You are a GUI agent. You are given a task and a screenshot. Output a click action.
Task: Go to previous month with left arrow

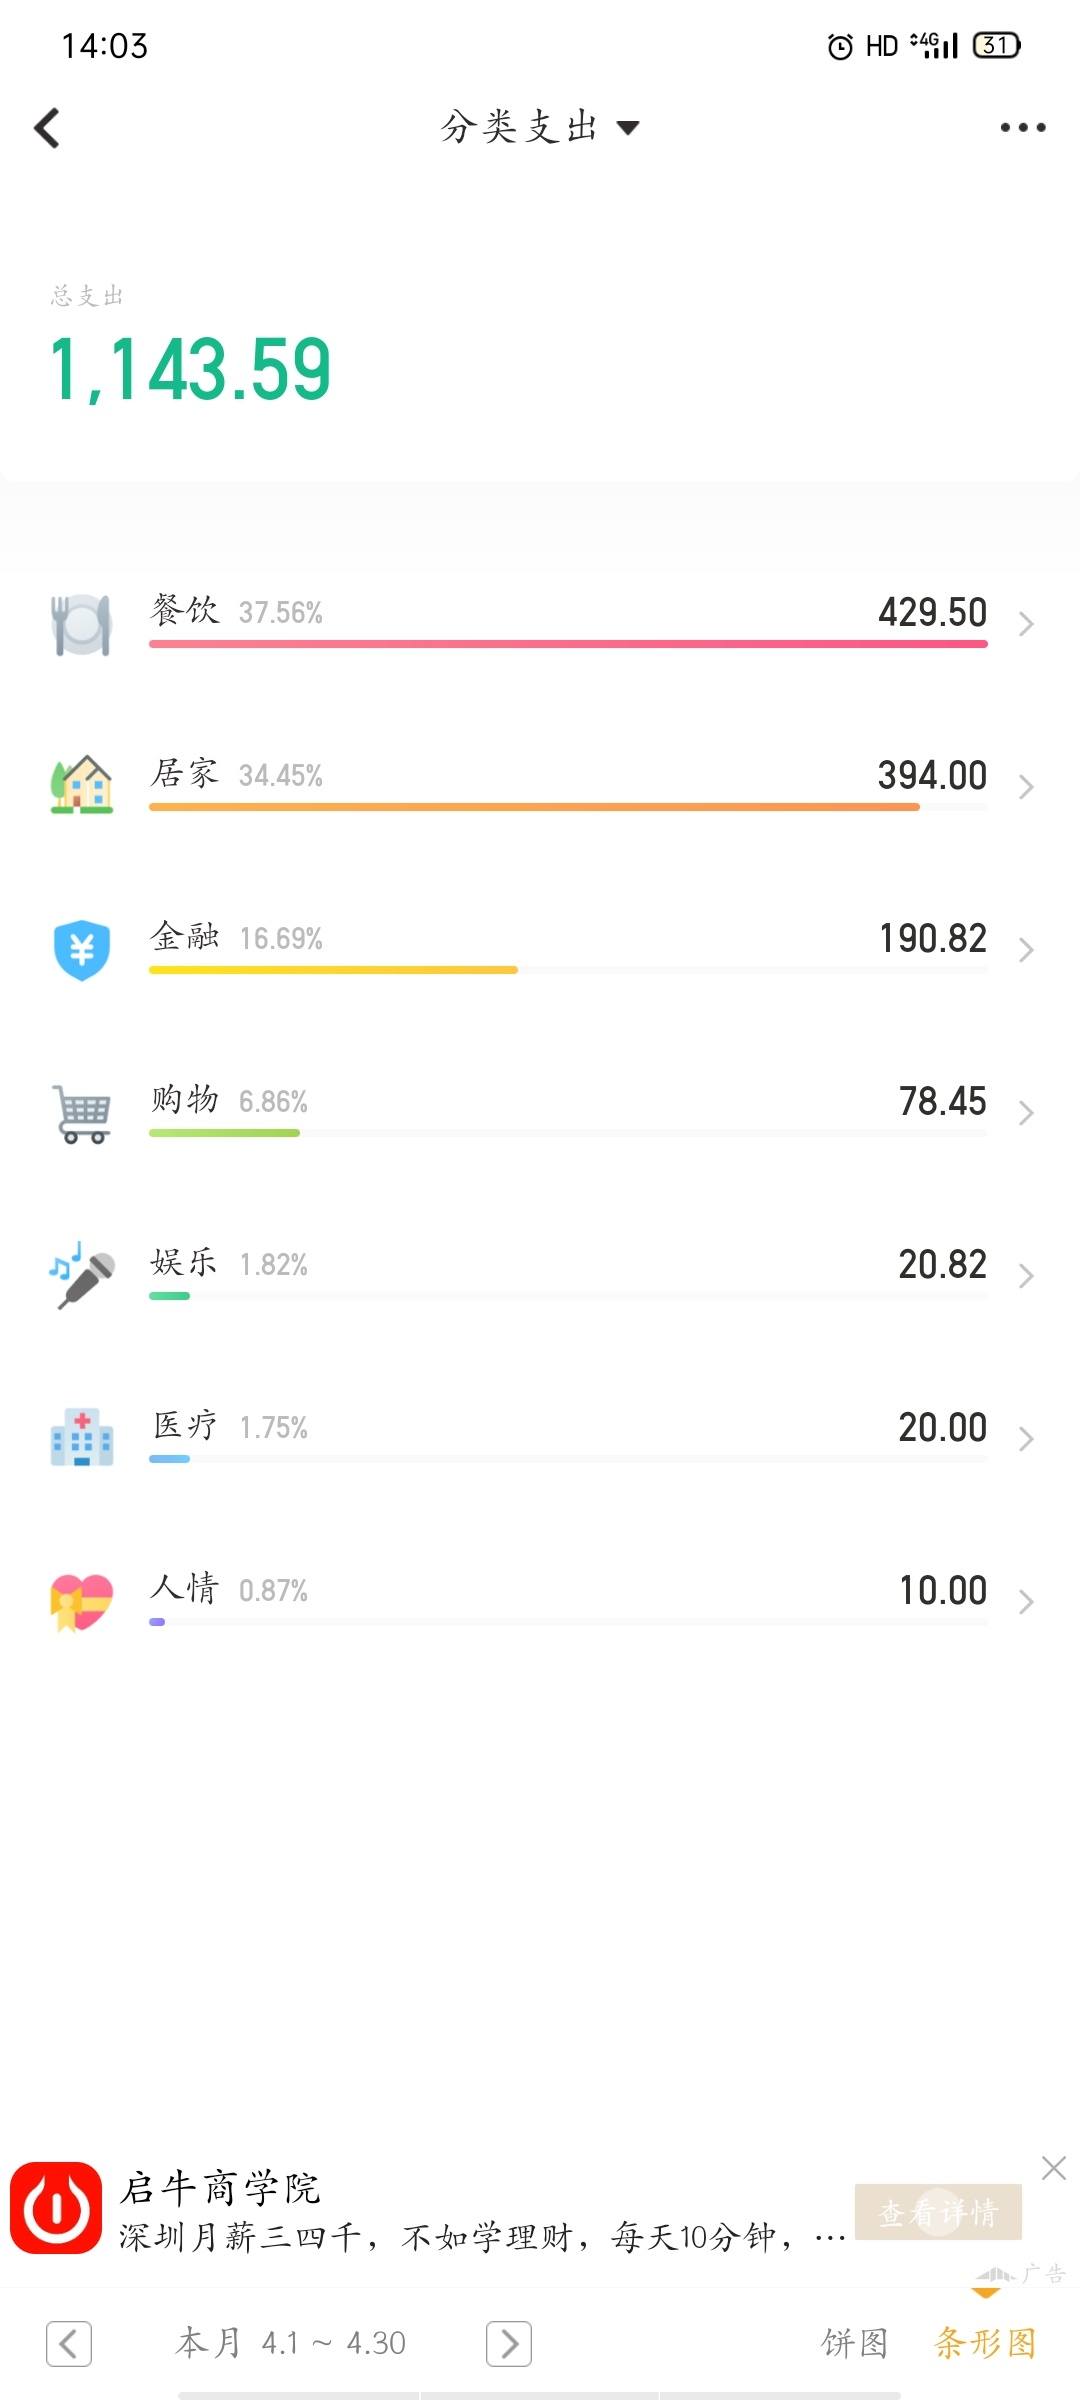coord(69,2343)
